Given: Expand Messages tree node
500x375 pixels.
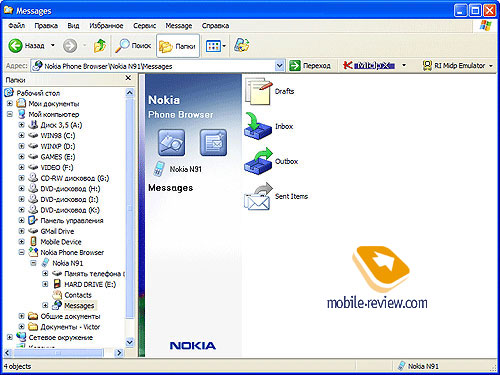Looking at the screenshot, I should pyautogui.click(x=45, y=305).
